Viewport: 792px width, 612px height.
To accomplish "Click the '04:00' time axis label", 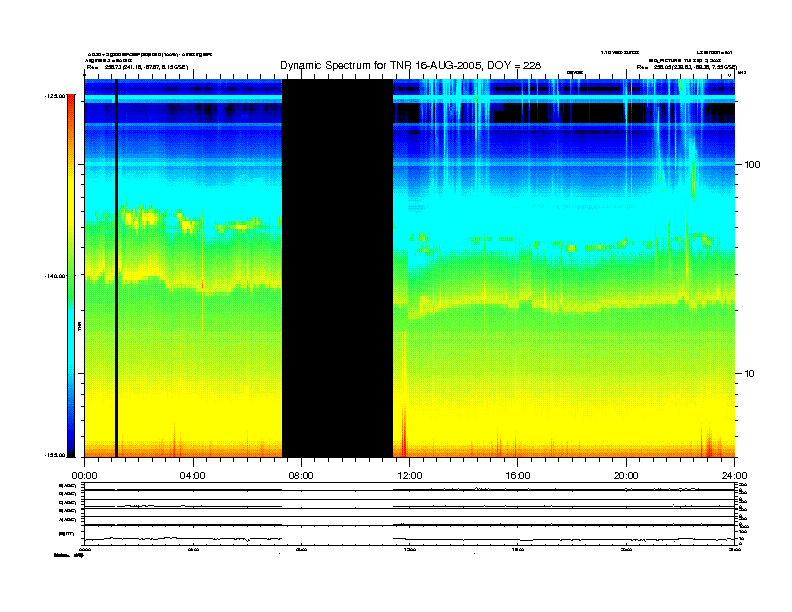I will point(193,476).
